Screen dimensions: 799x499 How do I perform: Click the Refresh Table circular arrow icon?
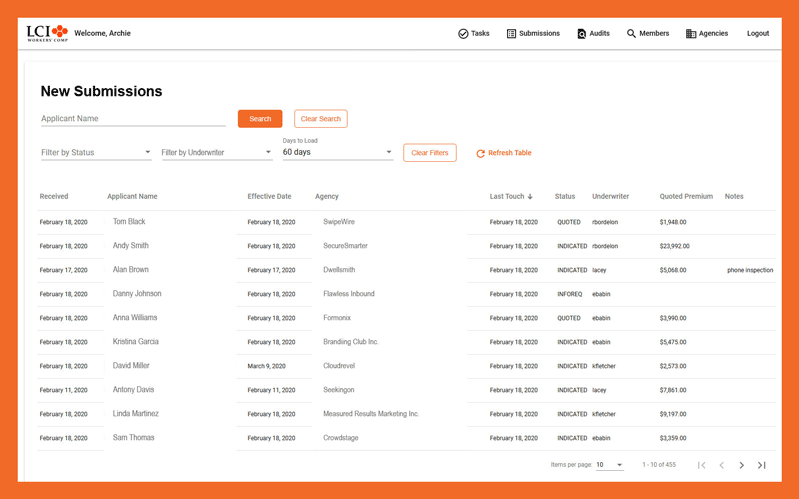(x=480, y=153)
